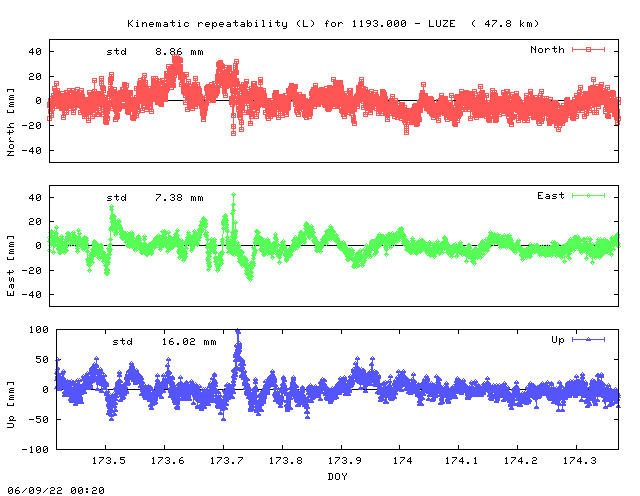The height and width of the screenshot is (496, 640).
Task: Click the 'East [mm]' y-axis label
Action: 11,265
